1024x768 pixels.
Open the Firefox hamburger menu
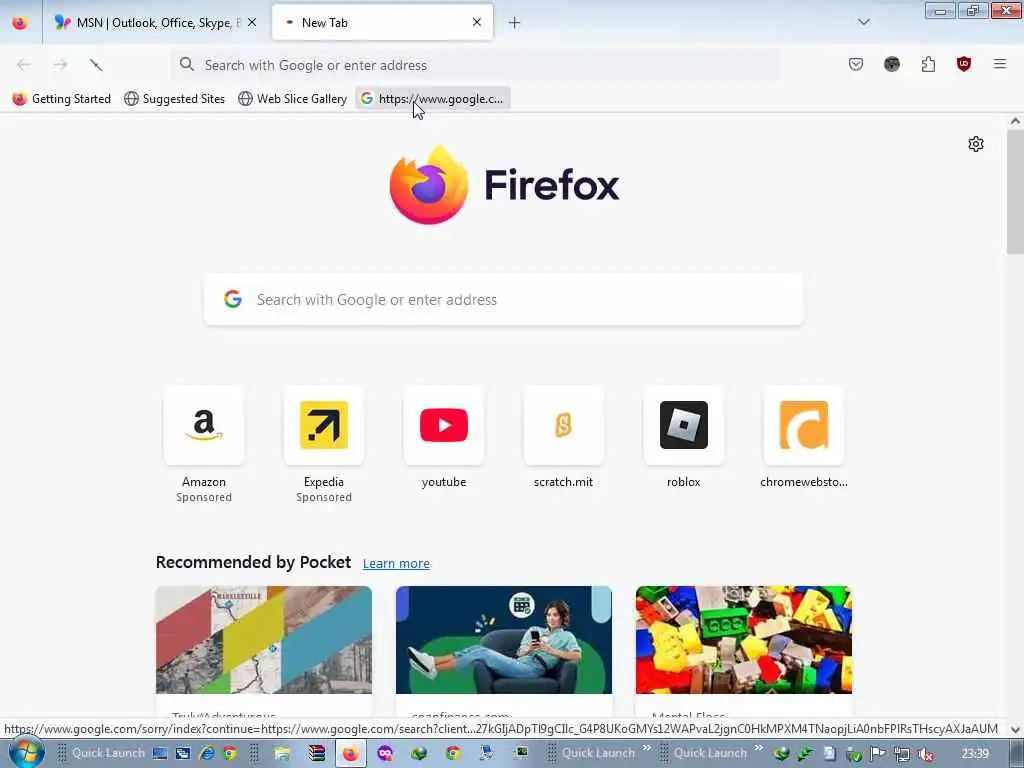[1000, 64]
